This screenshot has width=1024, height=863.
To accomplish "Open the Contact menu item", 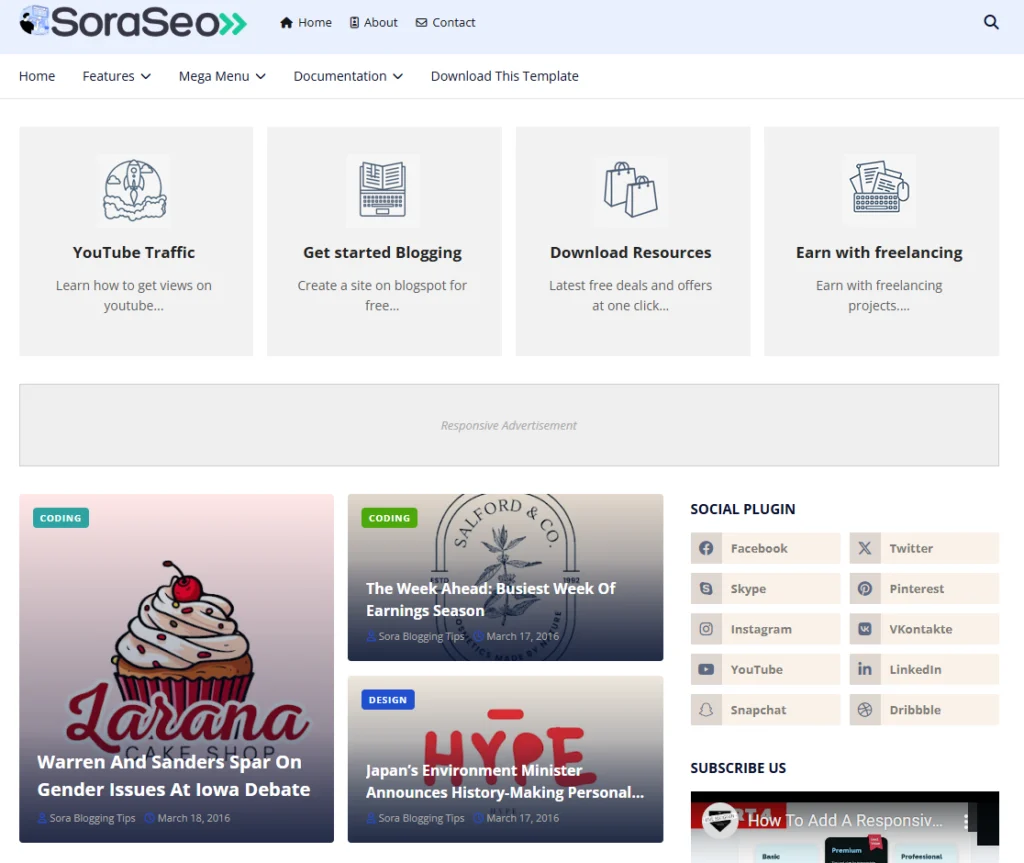I will (445, 22).
